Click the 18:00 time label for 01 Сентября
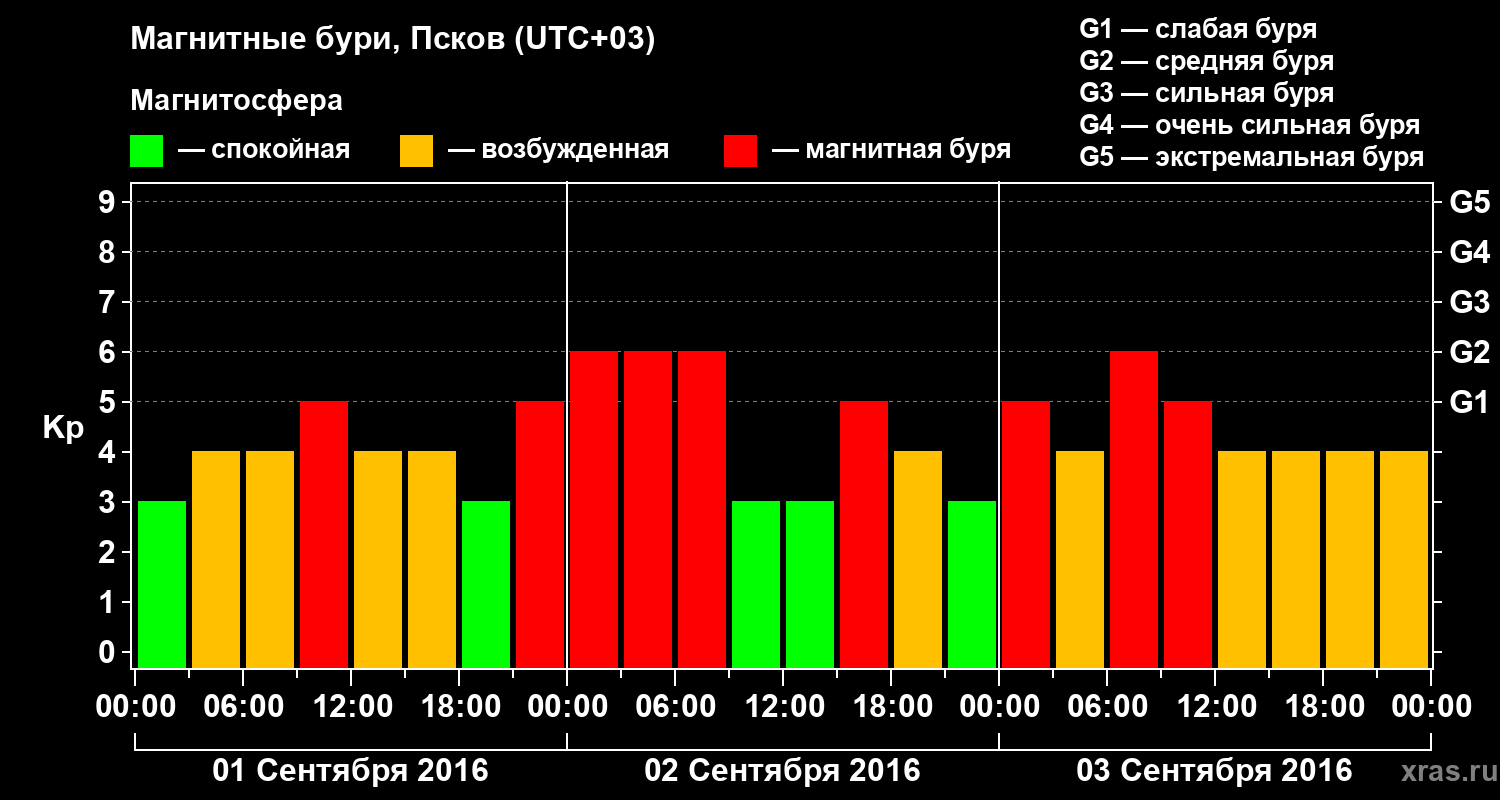Screen dimensions: 1500x800 (459, 706)
